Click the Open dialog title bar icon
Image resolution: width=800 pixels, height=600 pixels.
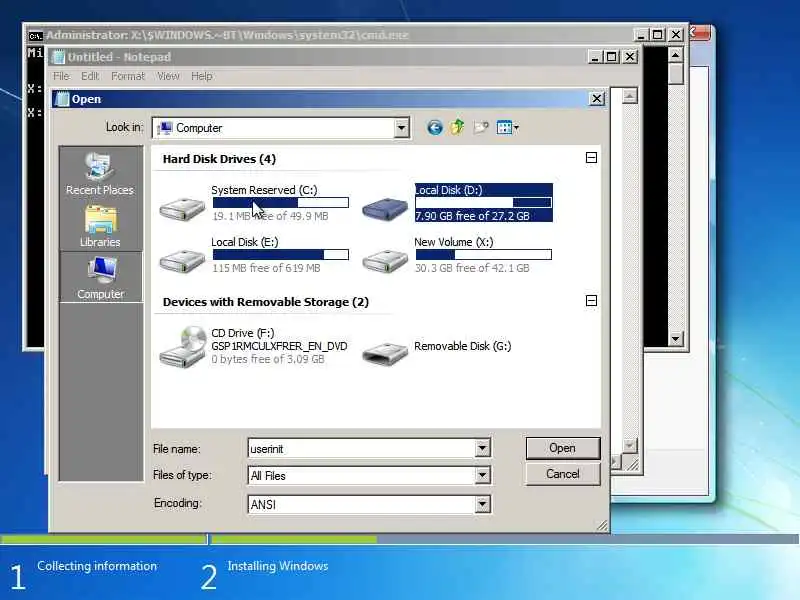coord(62,99)
